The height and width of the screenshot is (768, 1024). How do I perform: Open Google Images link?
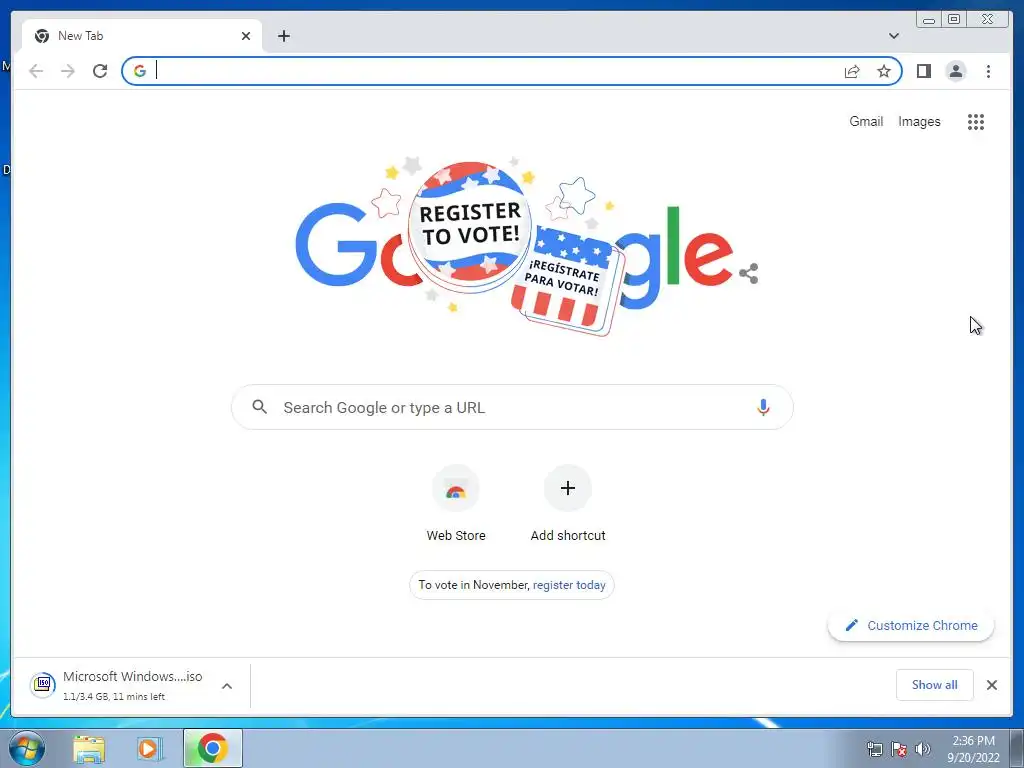click(x=919, y=121)
